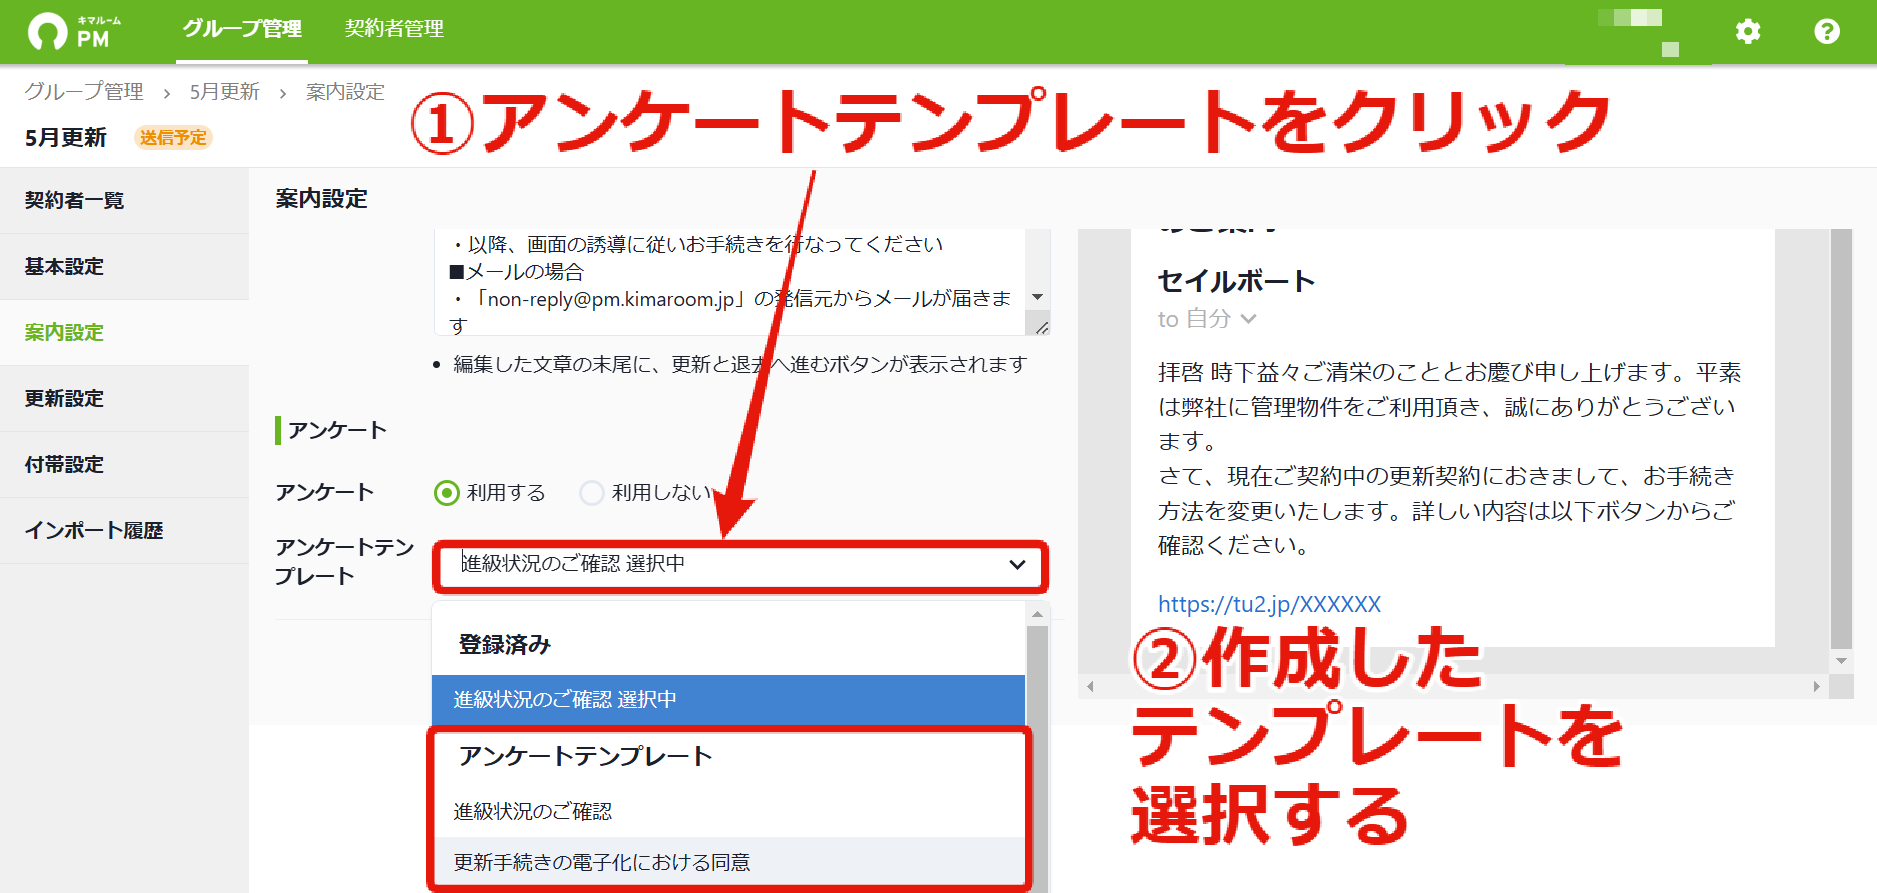Open settings via the gear icon
1877x893 pixels.
point(1748,31)
